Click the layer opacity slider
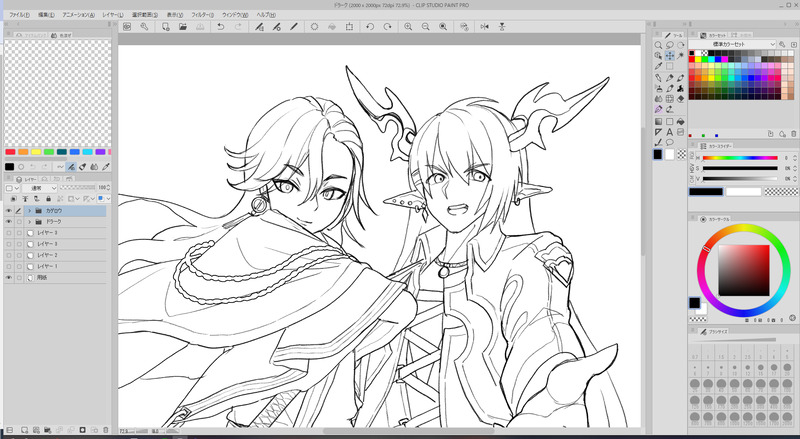This screenshot has height=439, width=800. (77, 188)
